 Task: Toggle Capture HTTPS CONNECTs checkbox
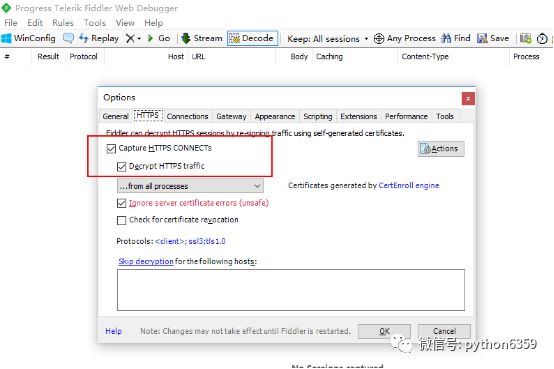(111, 148)
